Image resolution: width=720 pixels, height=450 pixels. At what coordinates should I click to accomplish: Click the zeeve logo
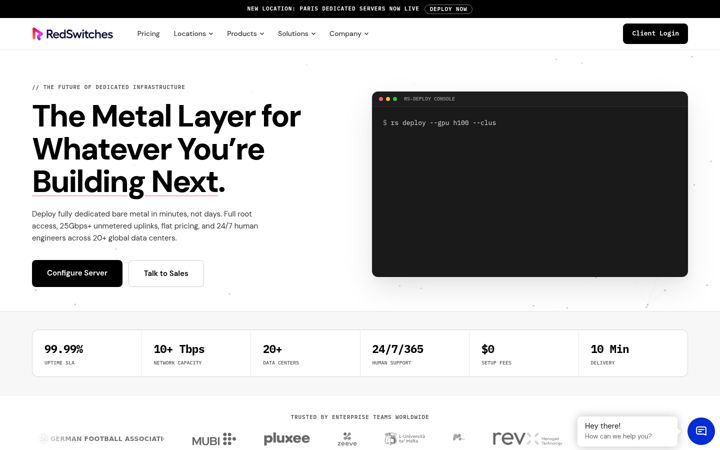click(347, 439)
